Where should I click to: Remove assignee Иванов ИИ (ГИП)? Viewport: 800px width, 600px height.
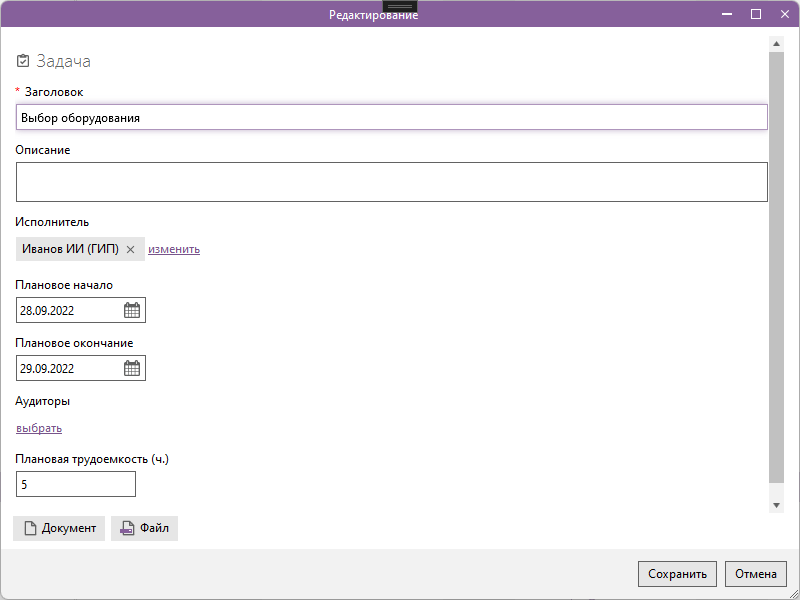click(x=130, y=249)
